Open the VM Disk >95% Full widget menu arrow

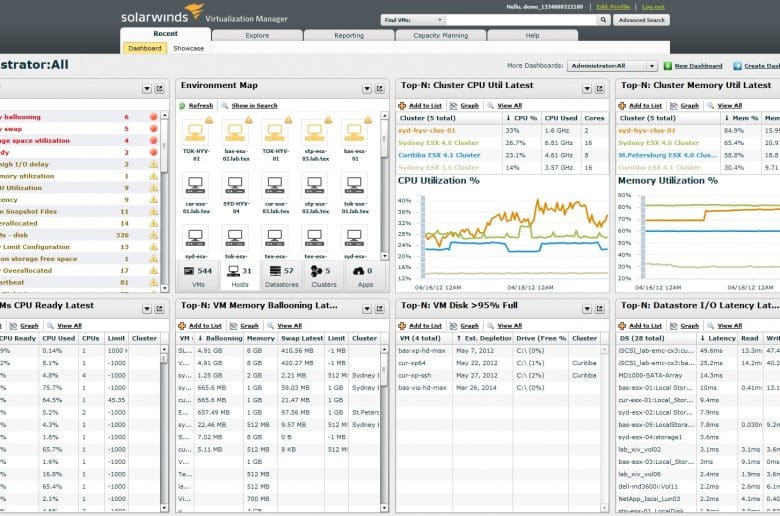[587, 309]
